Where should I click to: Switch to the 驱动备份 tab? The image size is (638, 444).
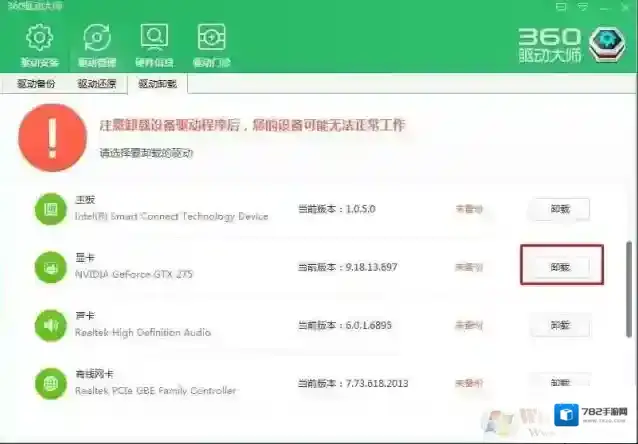pos(36,84)
